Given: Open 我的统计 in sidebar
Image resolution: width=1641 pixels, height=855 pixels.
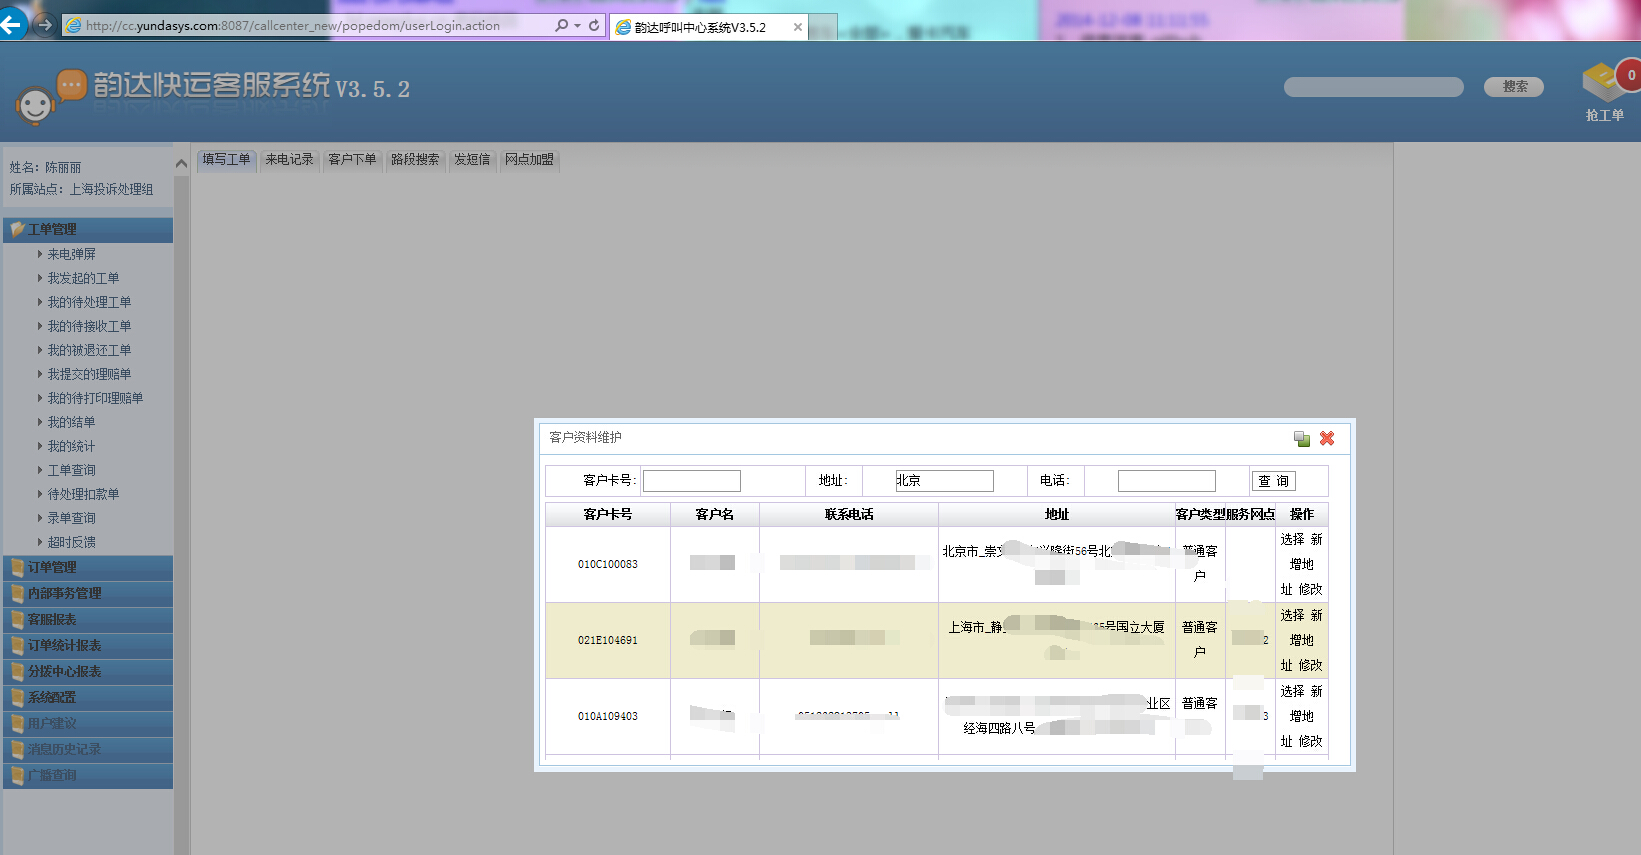Looking at the screenshot, I should click(71, 446).
